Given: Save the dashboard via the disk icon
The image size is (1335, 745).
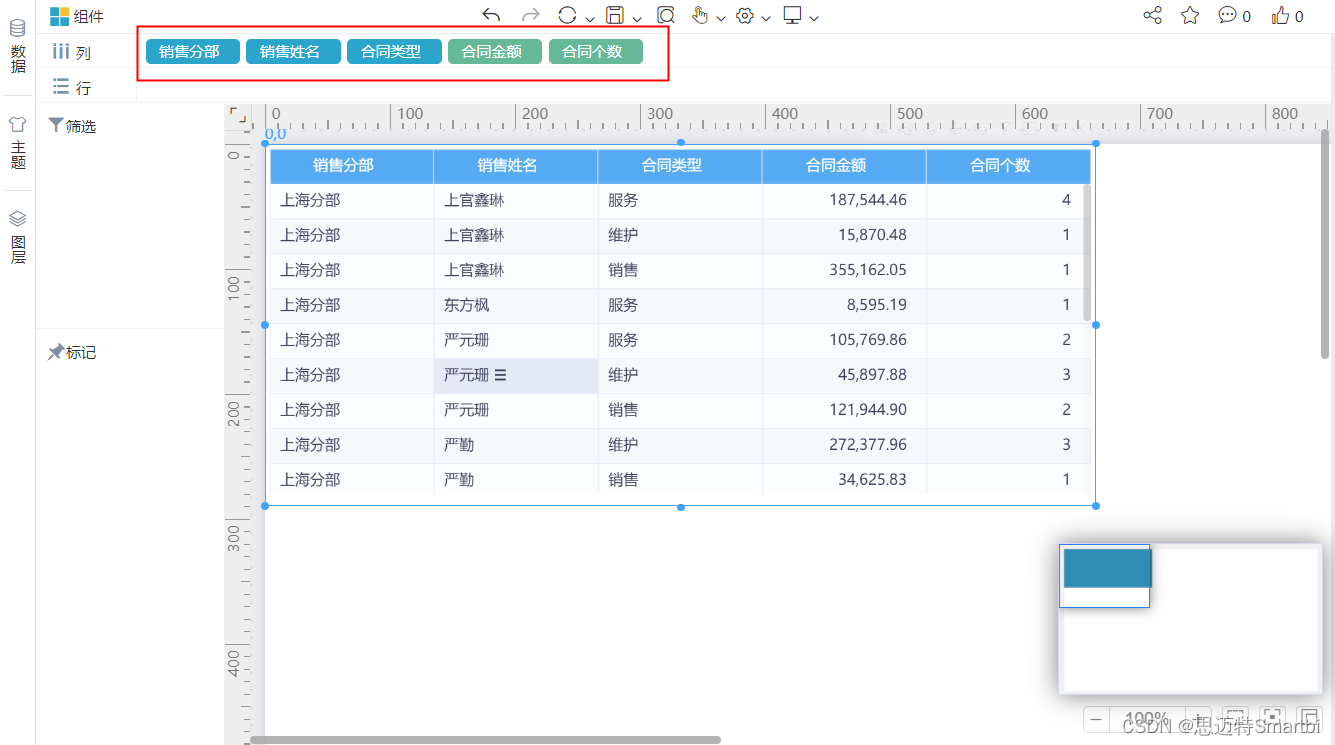Looking at the screenshot, I should (x=615, y=15).
